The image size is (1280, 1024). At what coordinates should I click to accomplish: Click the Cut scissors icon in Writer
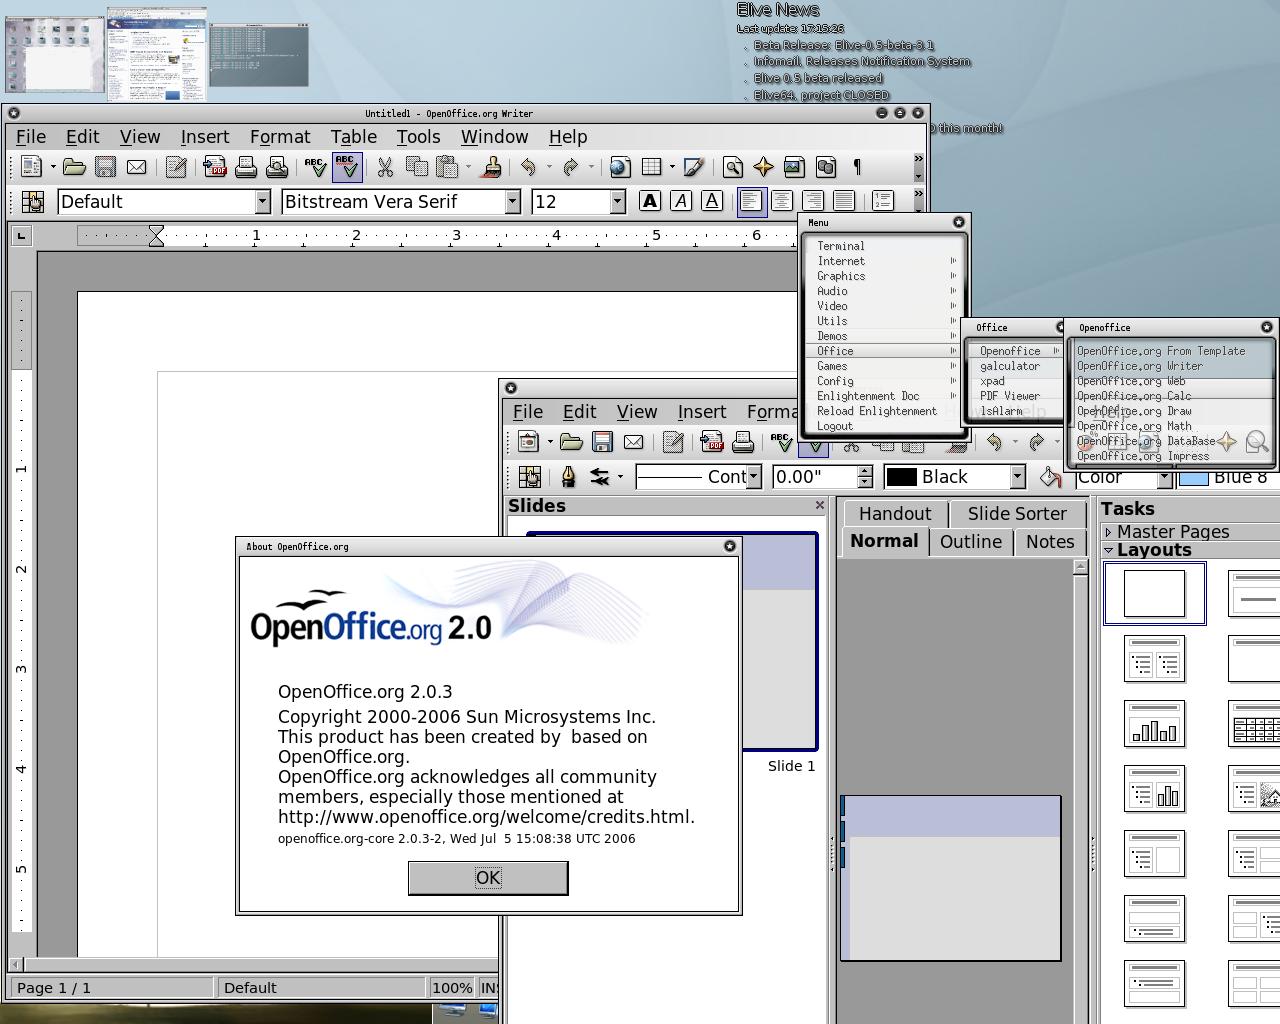click(385, 167)
